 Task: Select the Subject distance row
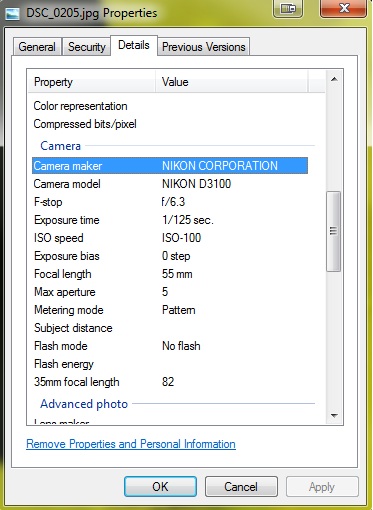point(170,328)
